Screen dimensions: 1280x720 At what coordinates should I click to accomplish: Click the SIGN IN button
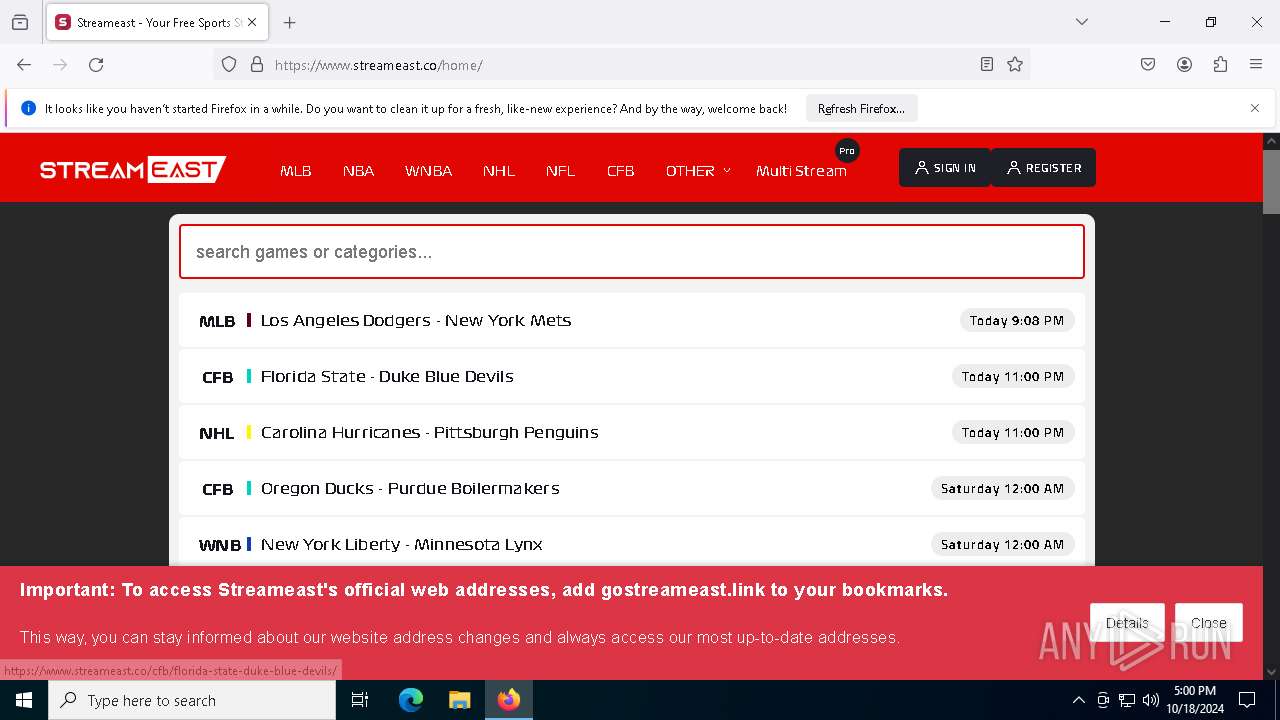click(x=945, y=168)
